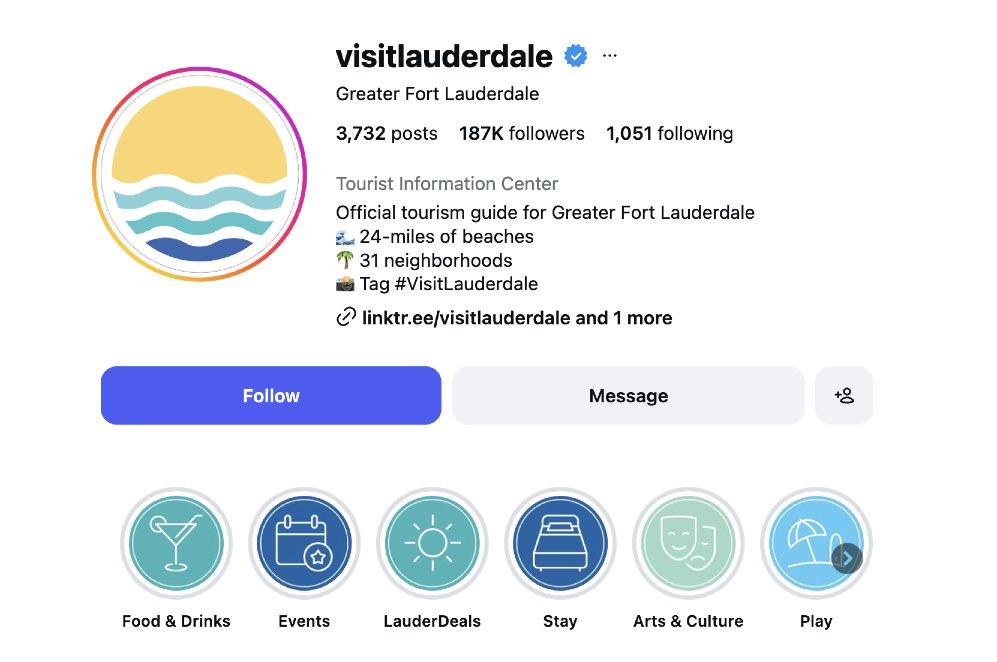The height and width of the screenshot is (662, 997).
Task: Click the add similar accounts person icon
Action: pyautogui.click(x=844, y=396)
